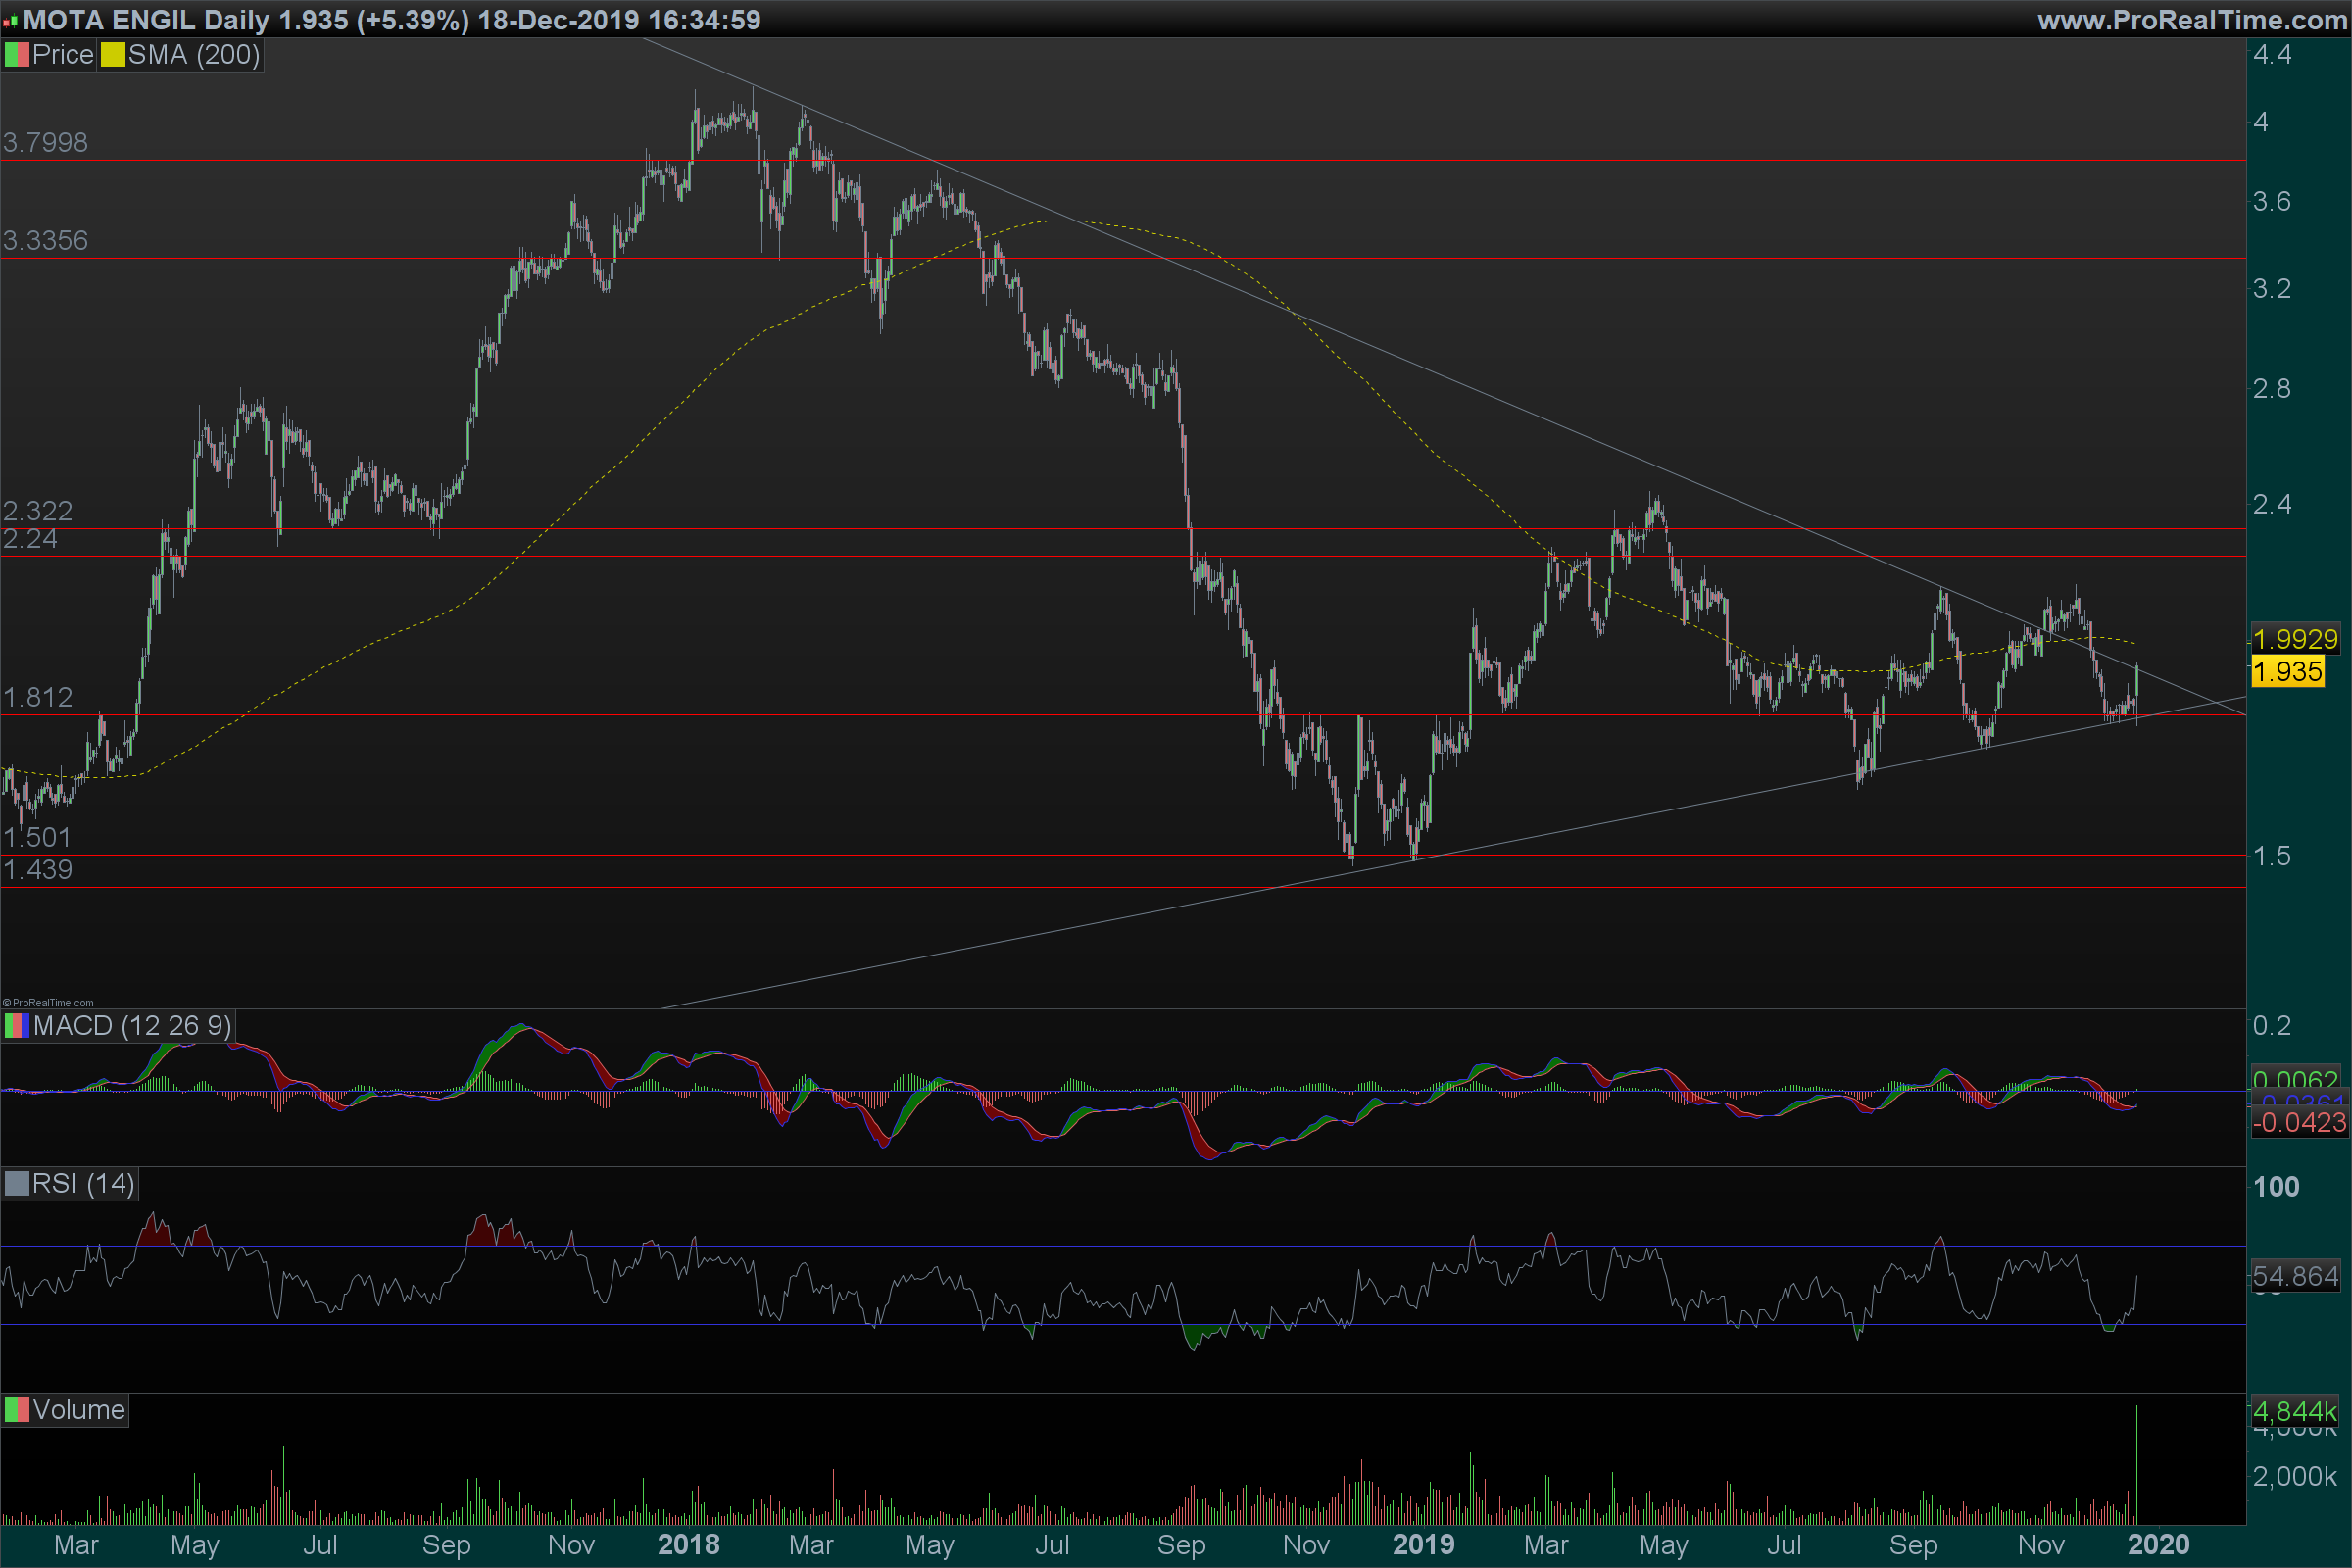Viewport: 2352px width, 1568px height.
Task: Click the 2018 year marker on time axis
Action: point(688,1545)
